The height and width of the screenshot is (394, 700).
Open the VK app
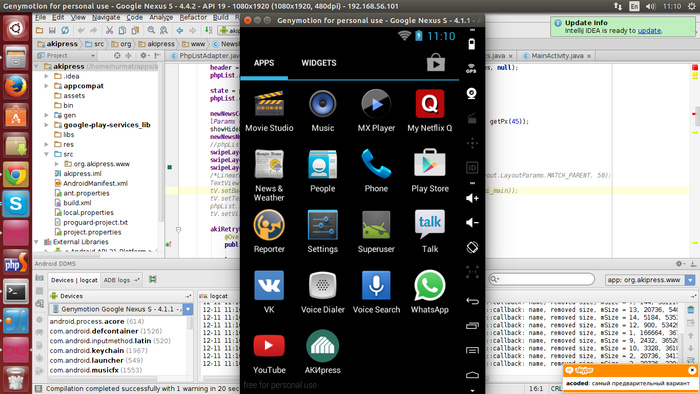pos(269,292)
